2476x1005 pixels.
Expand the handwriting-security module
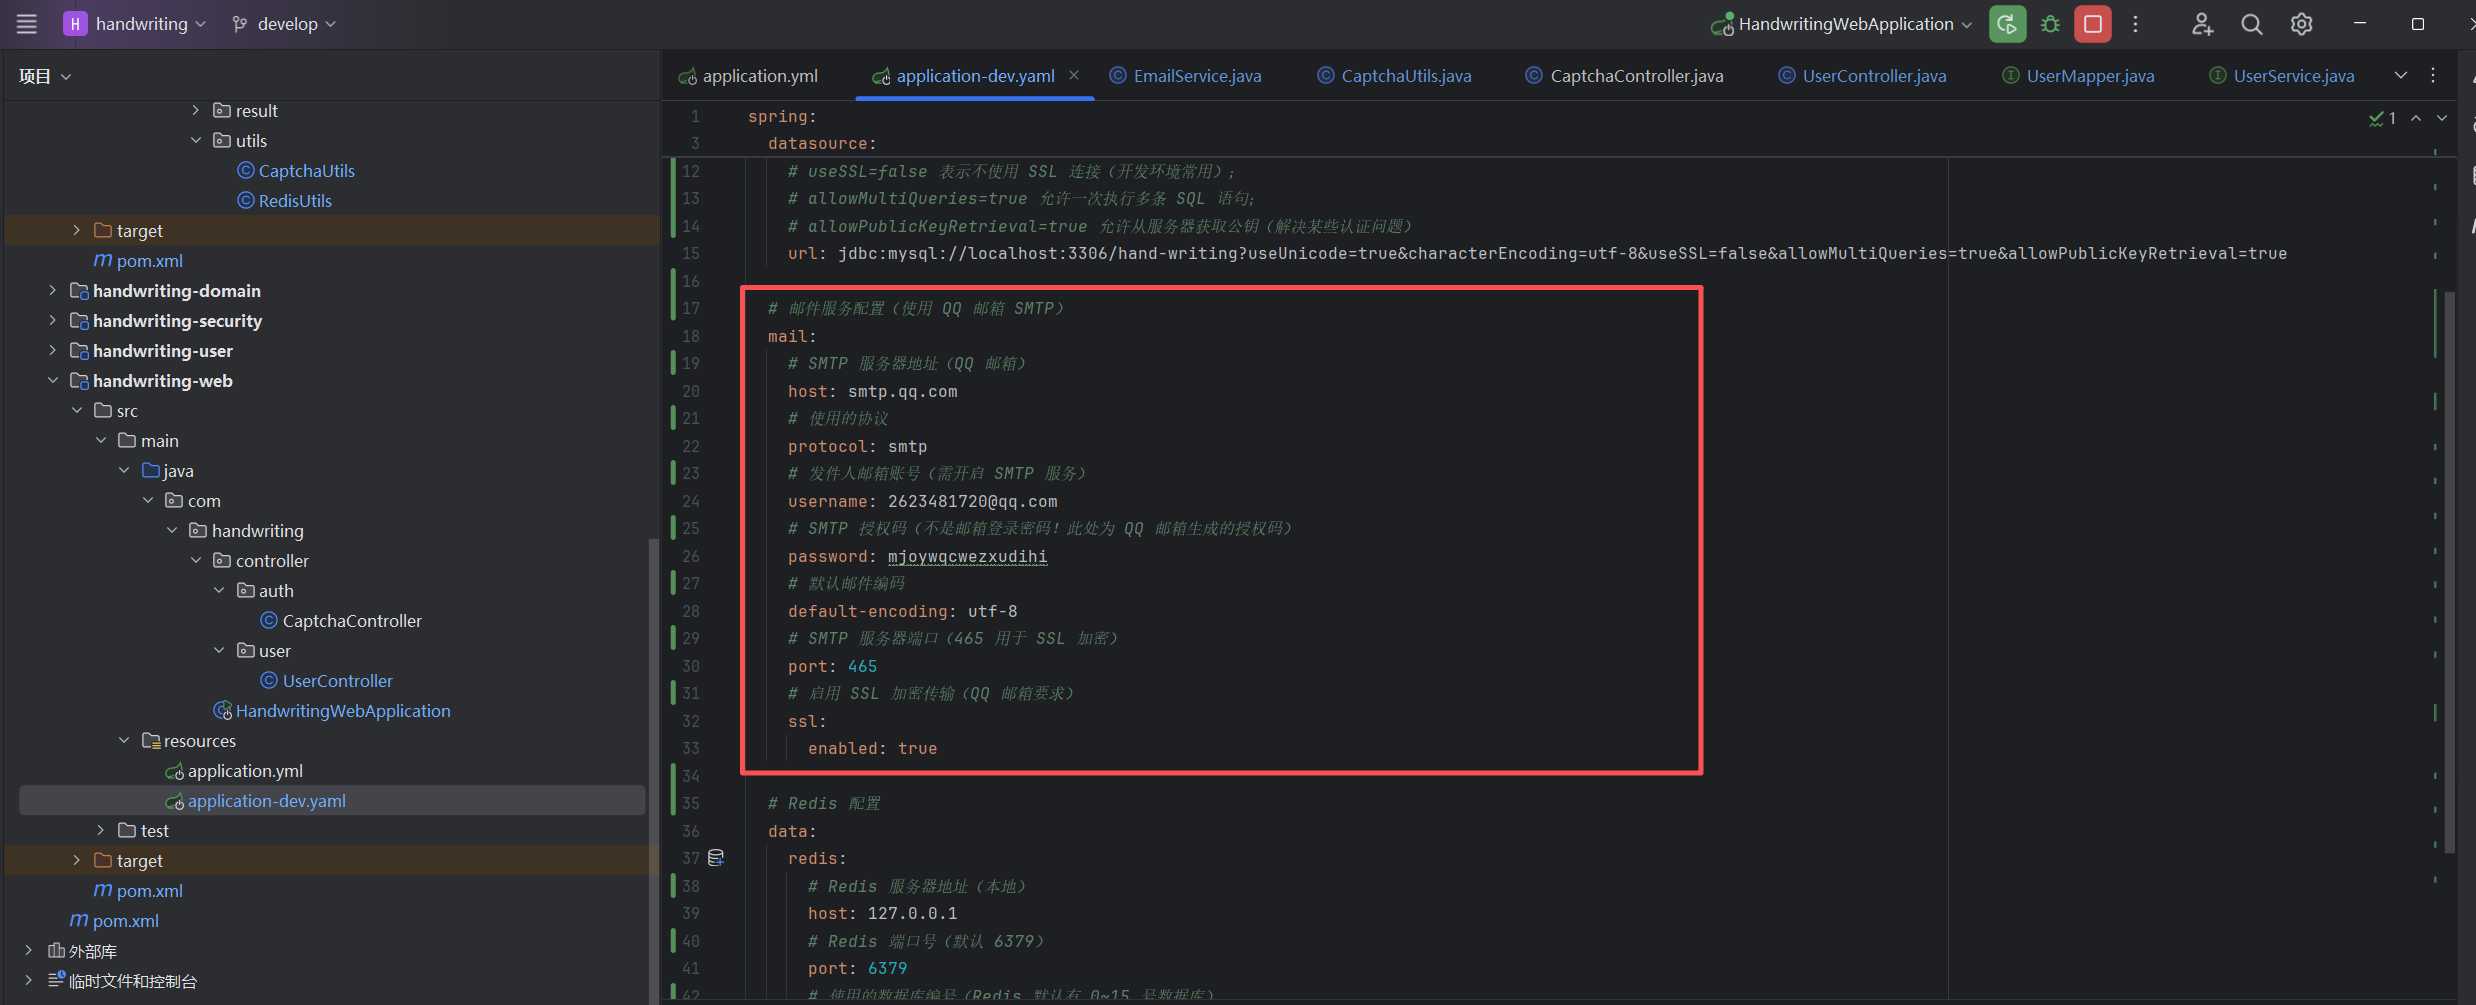tap(52, 320)
